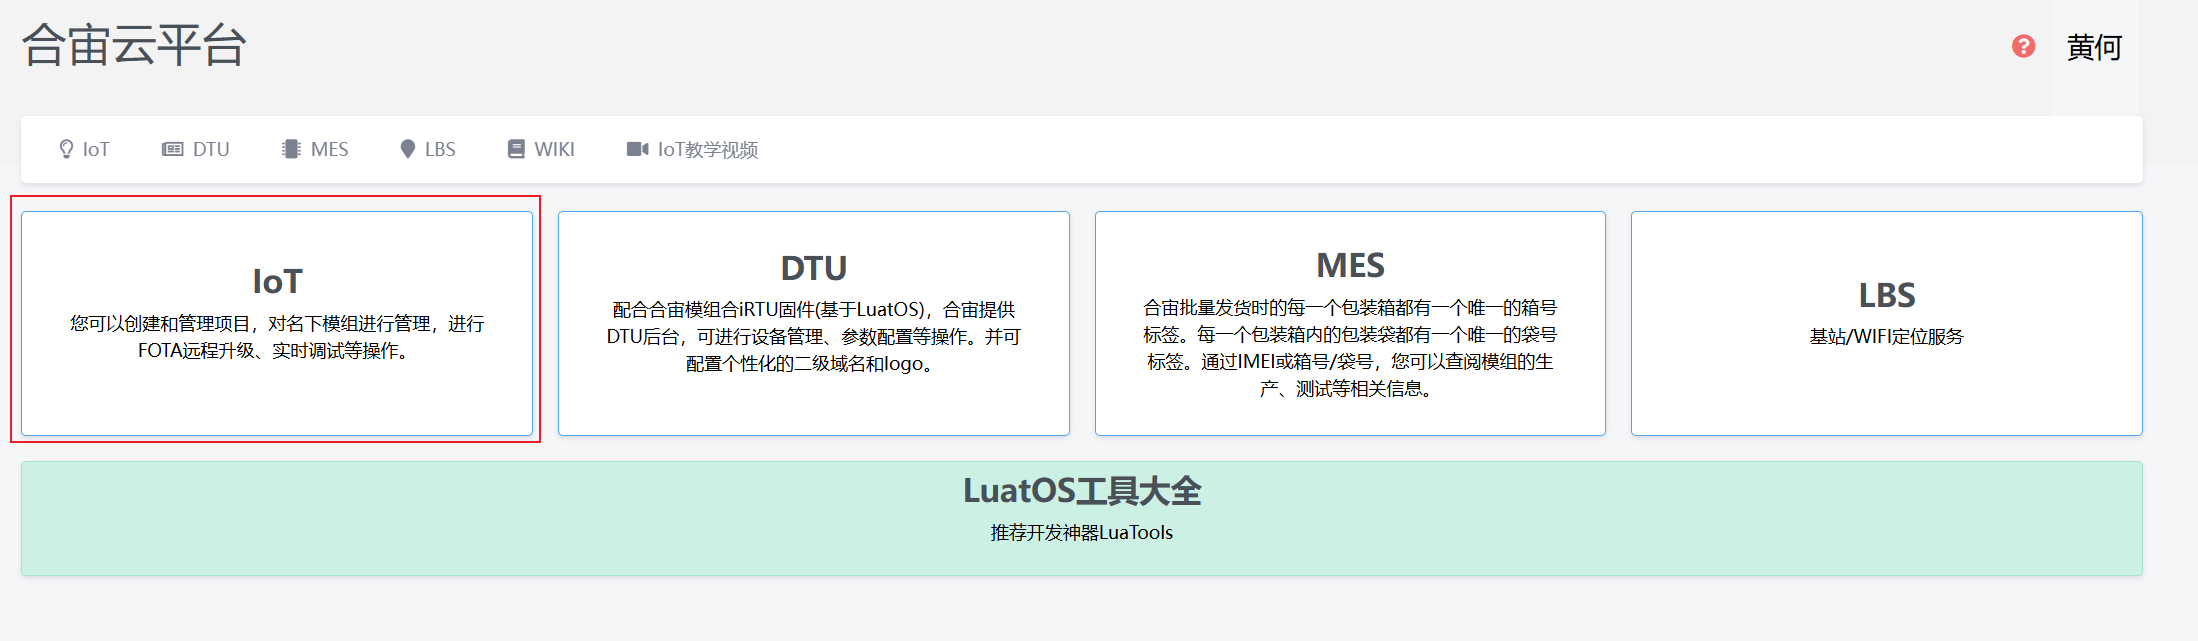Click the chip icon beside MES
The height and width of the screenshot is (641, 2198).
(x=291, y=149)
